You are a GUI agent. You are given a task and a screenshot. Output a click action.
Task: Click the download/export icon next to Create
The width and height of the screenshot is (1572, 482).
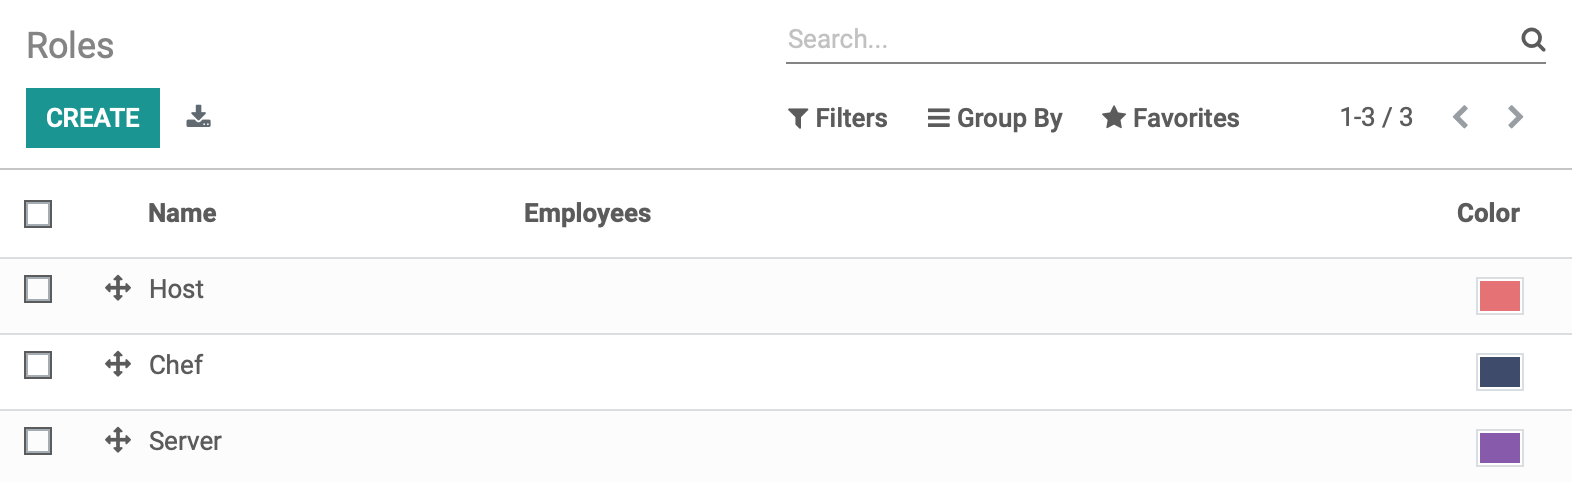tap(198, 117)
